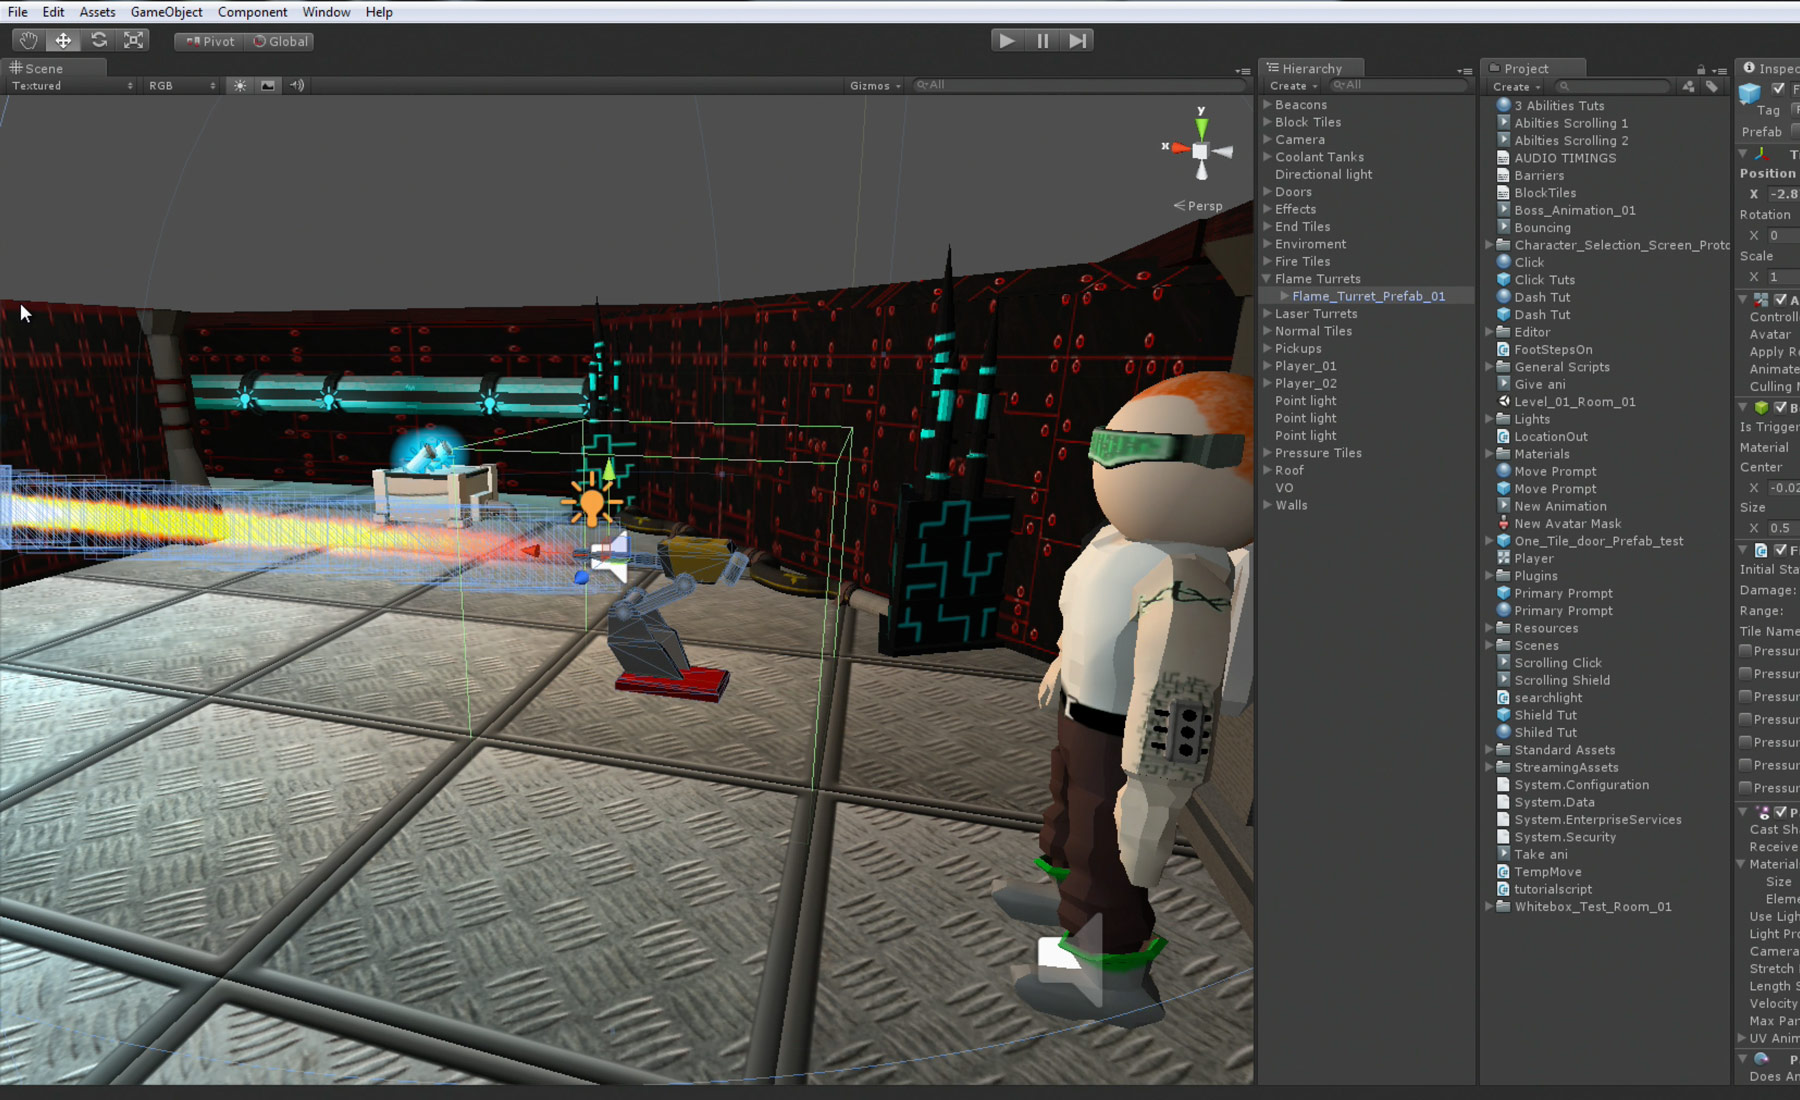1800x1100 pixels.
Task: Click Level_01_Room_01 Unity scene icon
Action: pos(1503,402)
